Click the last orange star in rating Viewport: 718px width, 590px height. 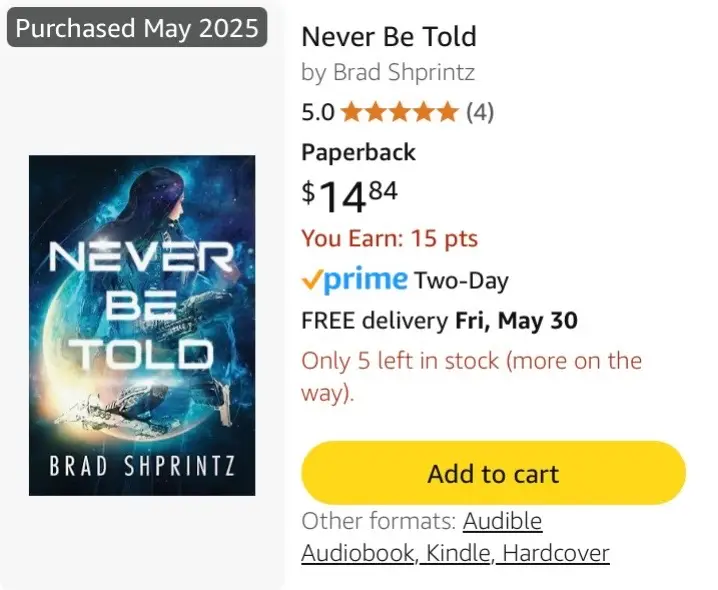point(447,112)
